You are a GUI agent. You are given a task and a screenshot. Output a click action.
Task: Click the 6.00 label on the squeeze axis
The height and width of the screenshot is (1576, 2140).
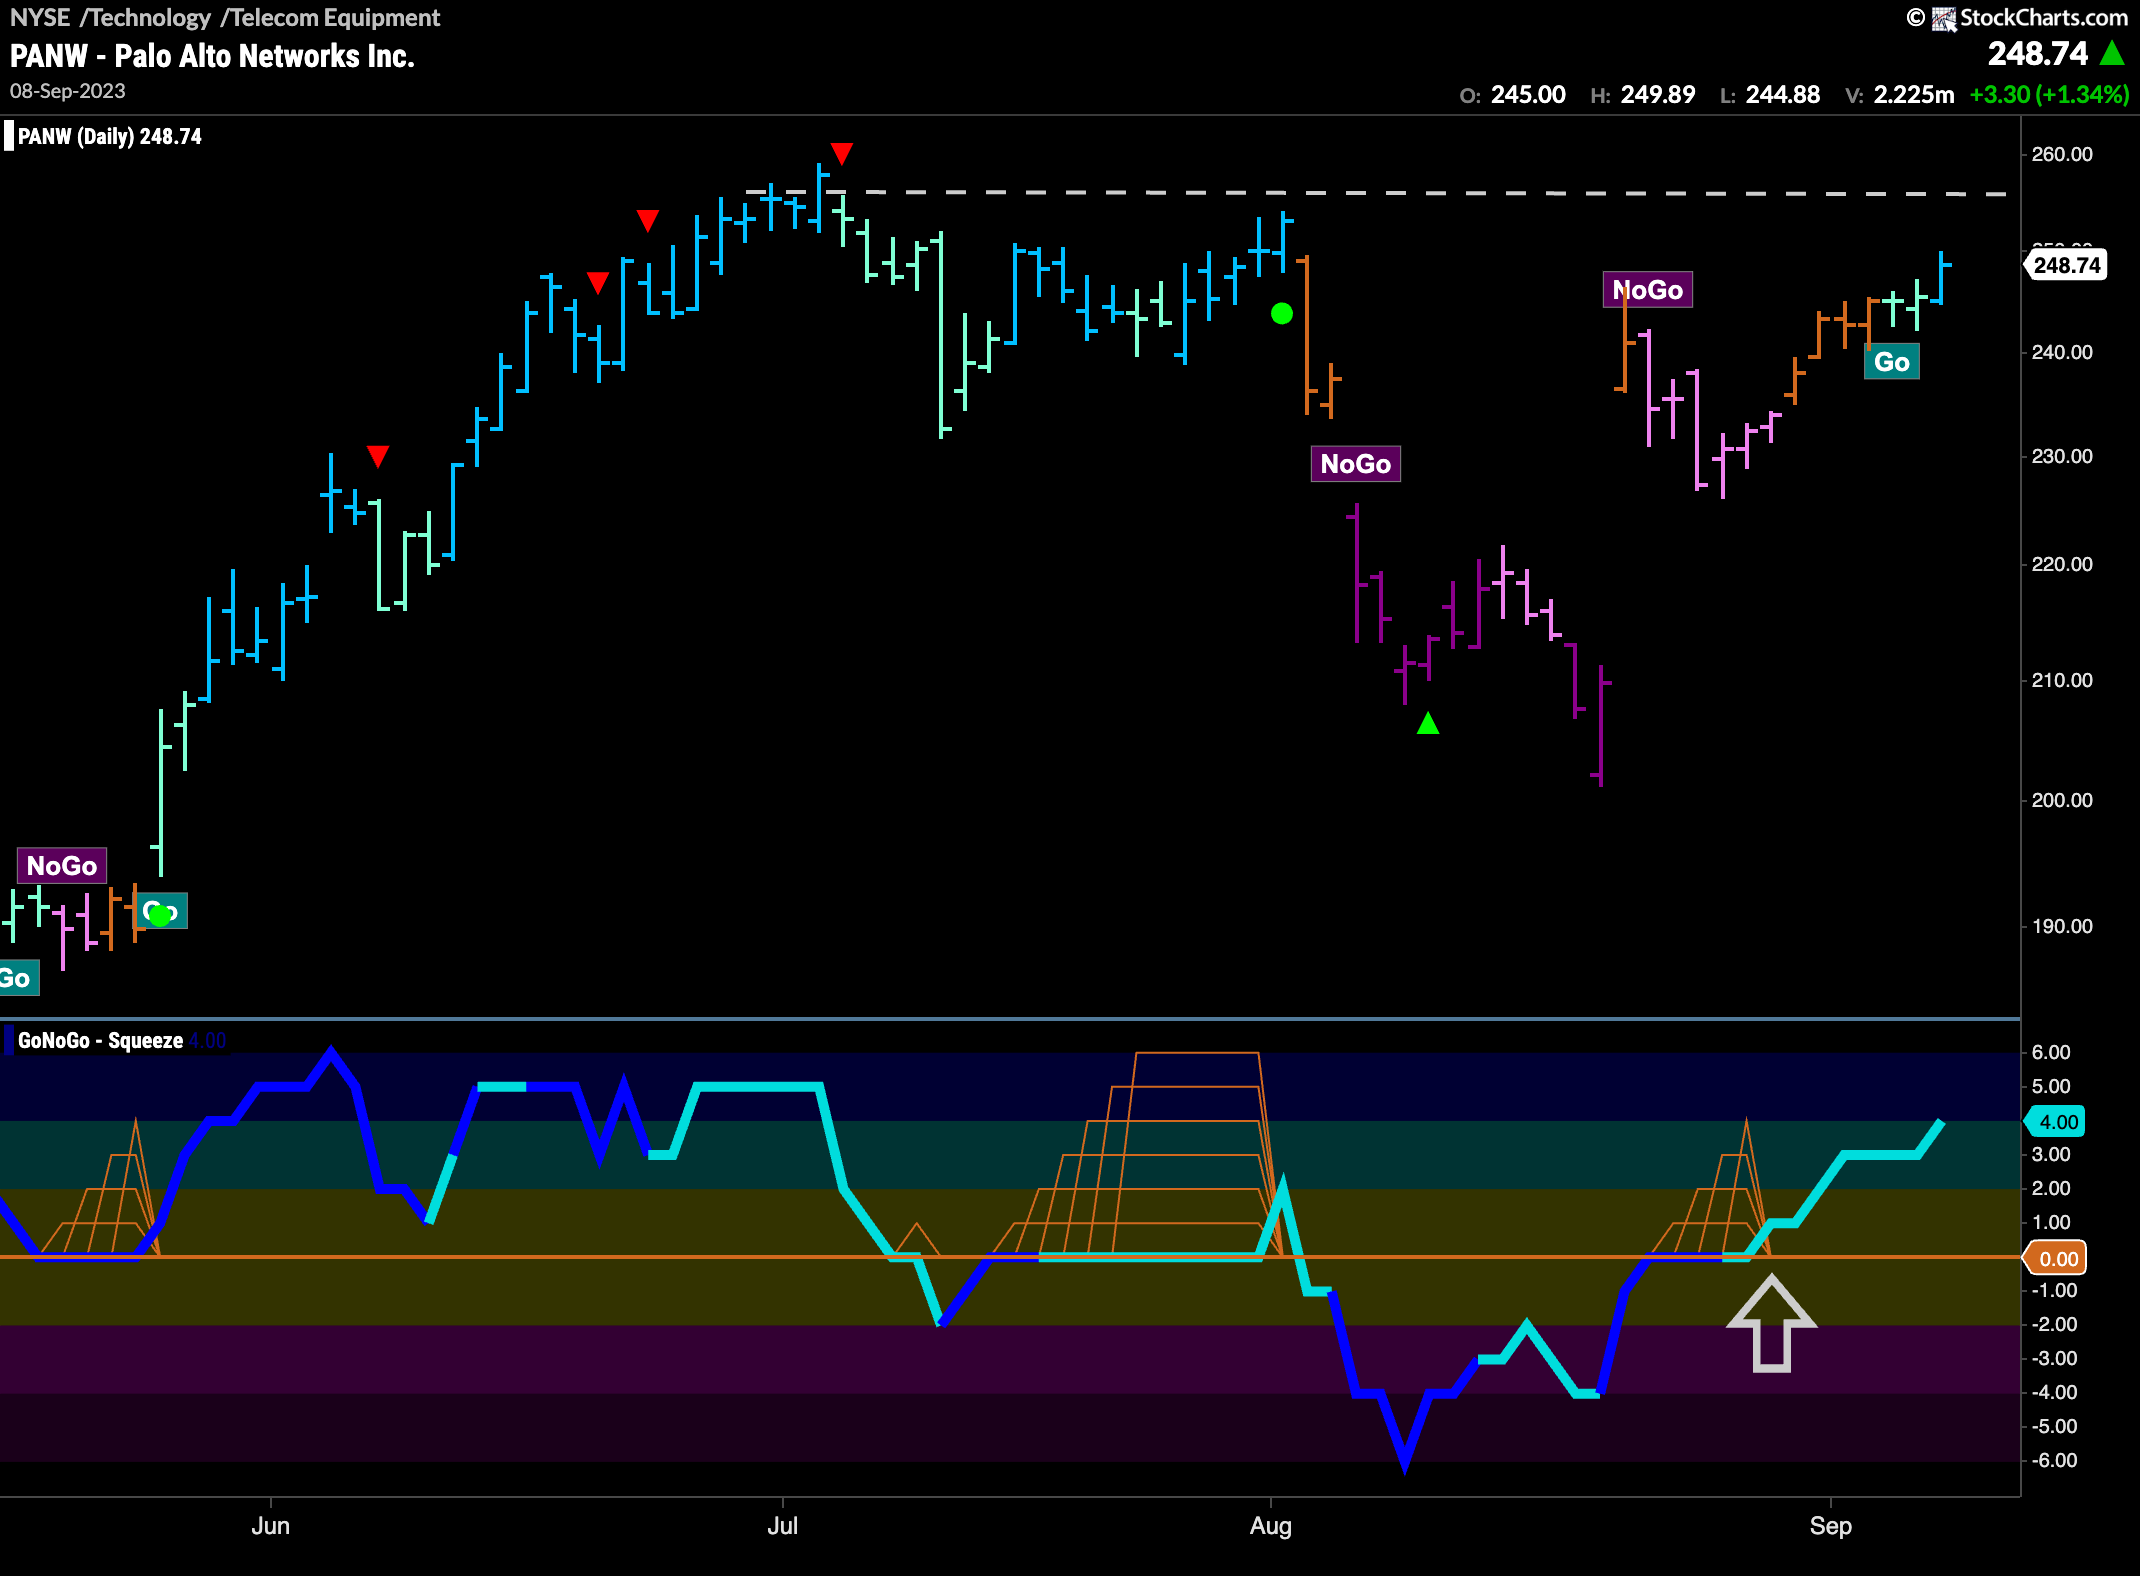click(x=2051, y=1052)
